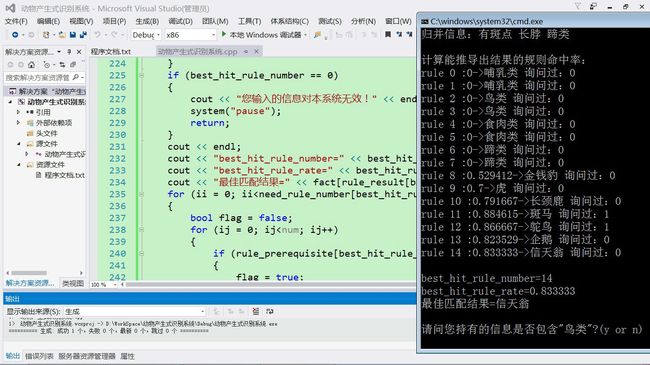Image resolution: width=650 pixels, height=365 pixels.
Task: Open the 测试(S) test menu
Action: (330, 21)
